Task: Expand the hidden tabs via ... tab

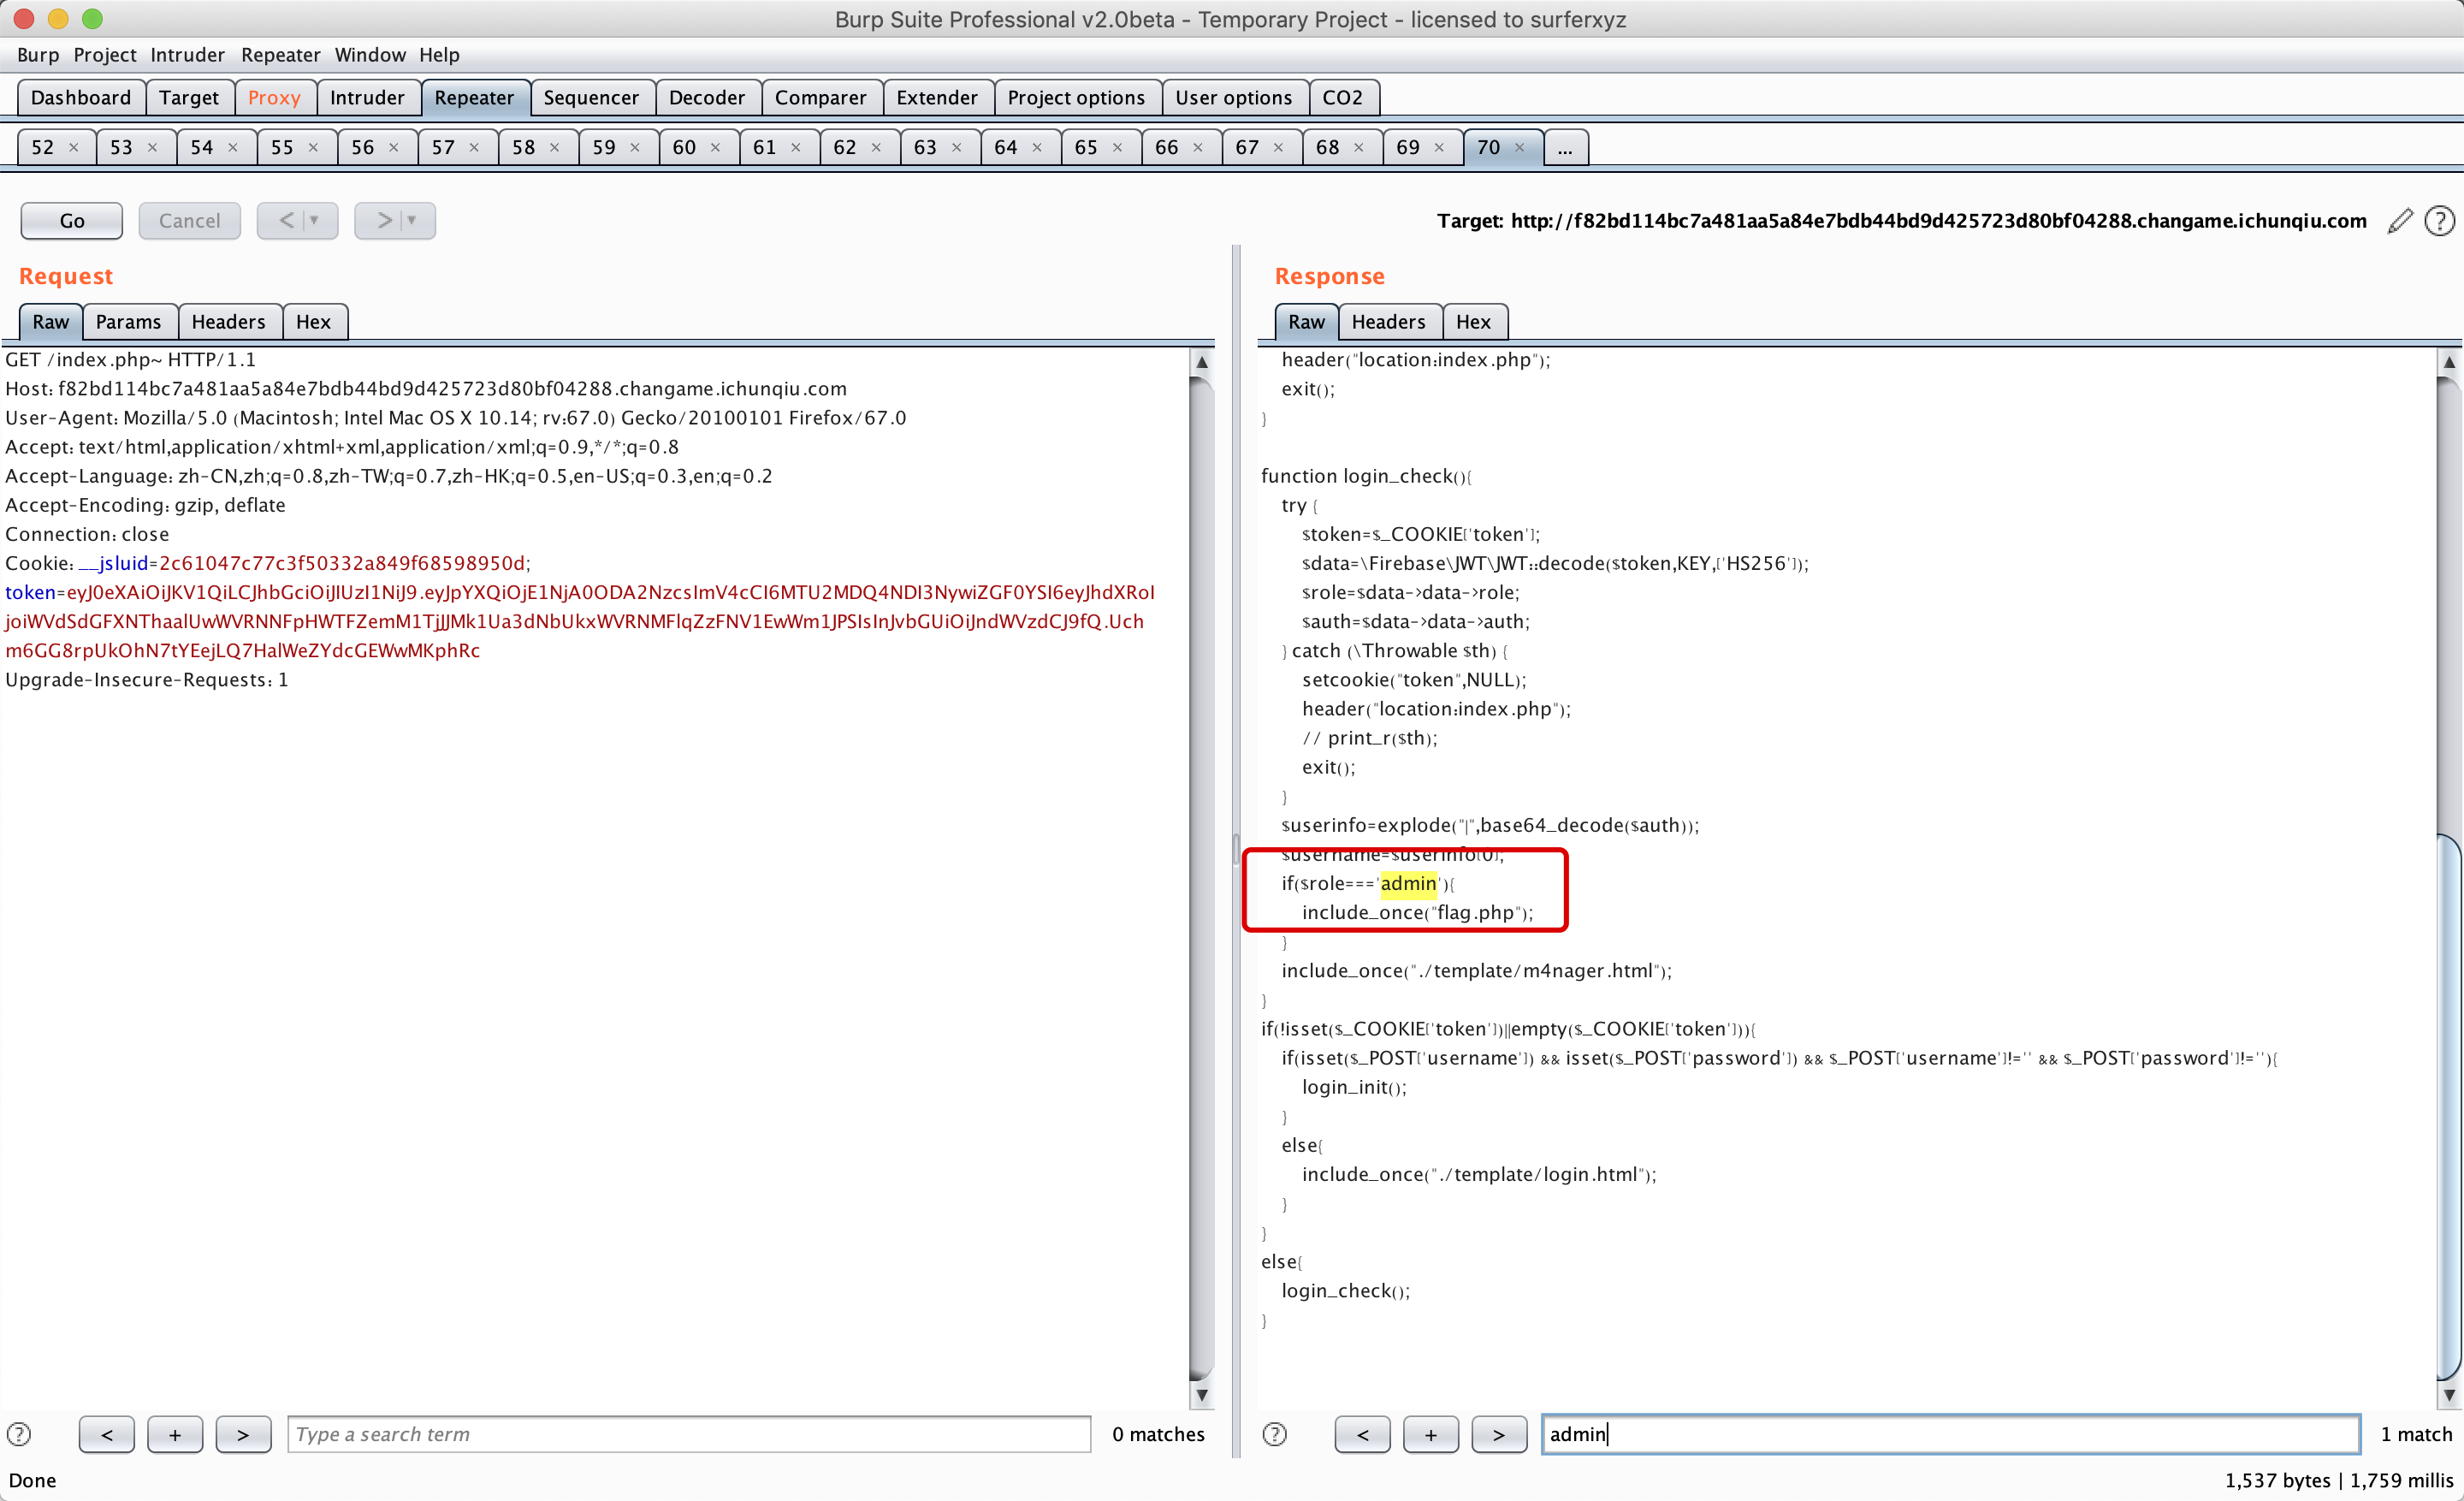Action: pos(1564,148)
